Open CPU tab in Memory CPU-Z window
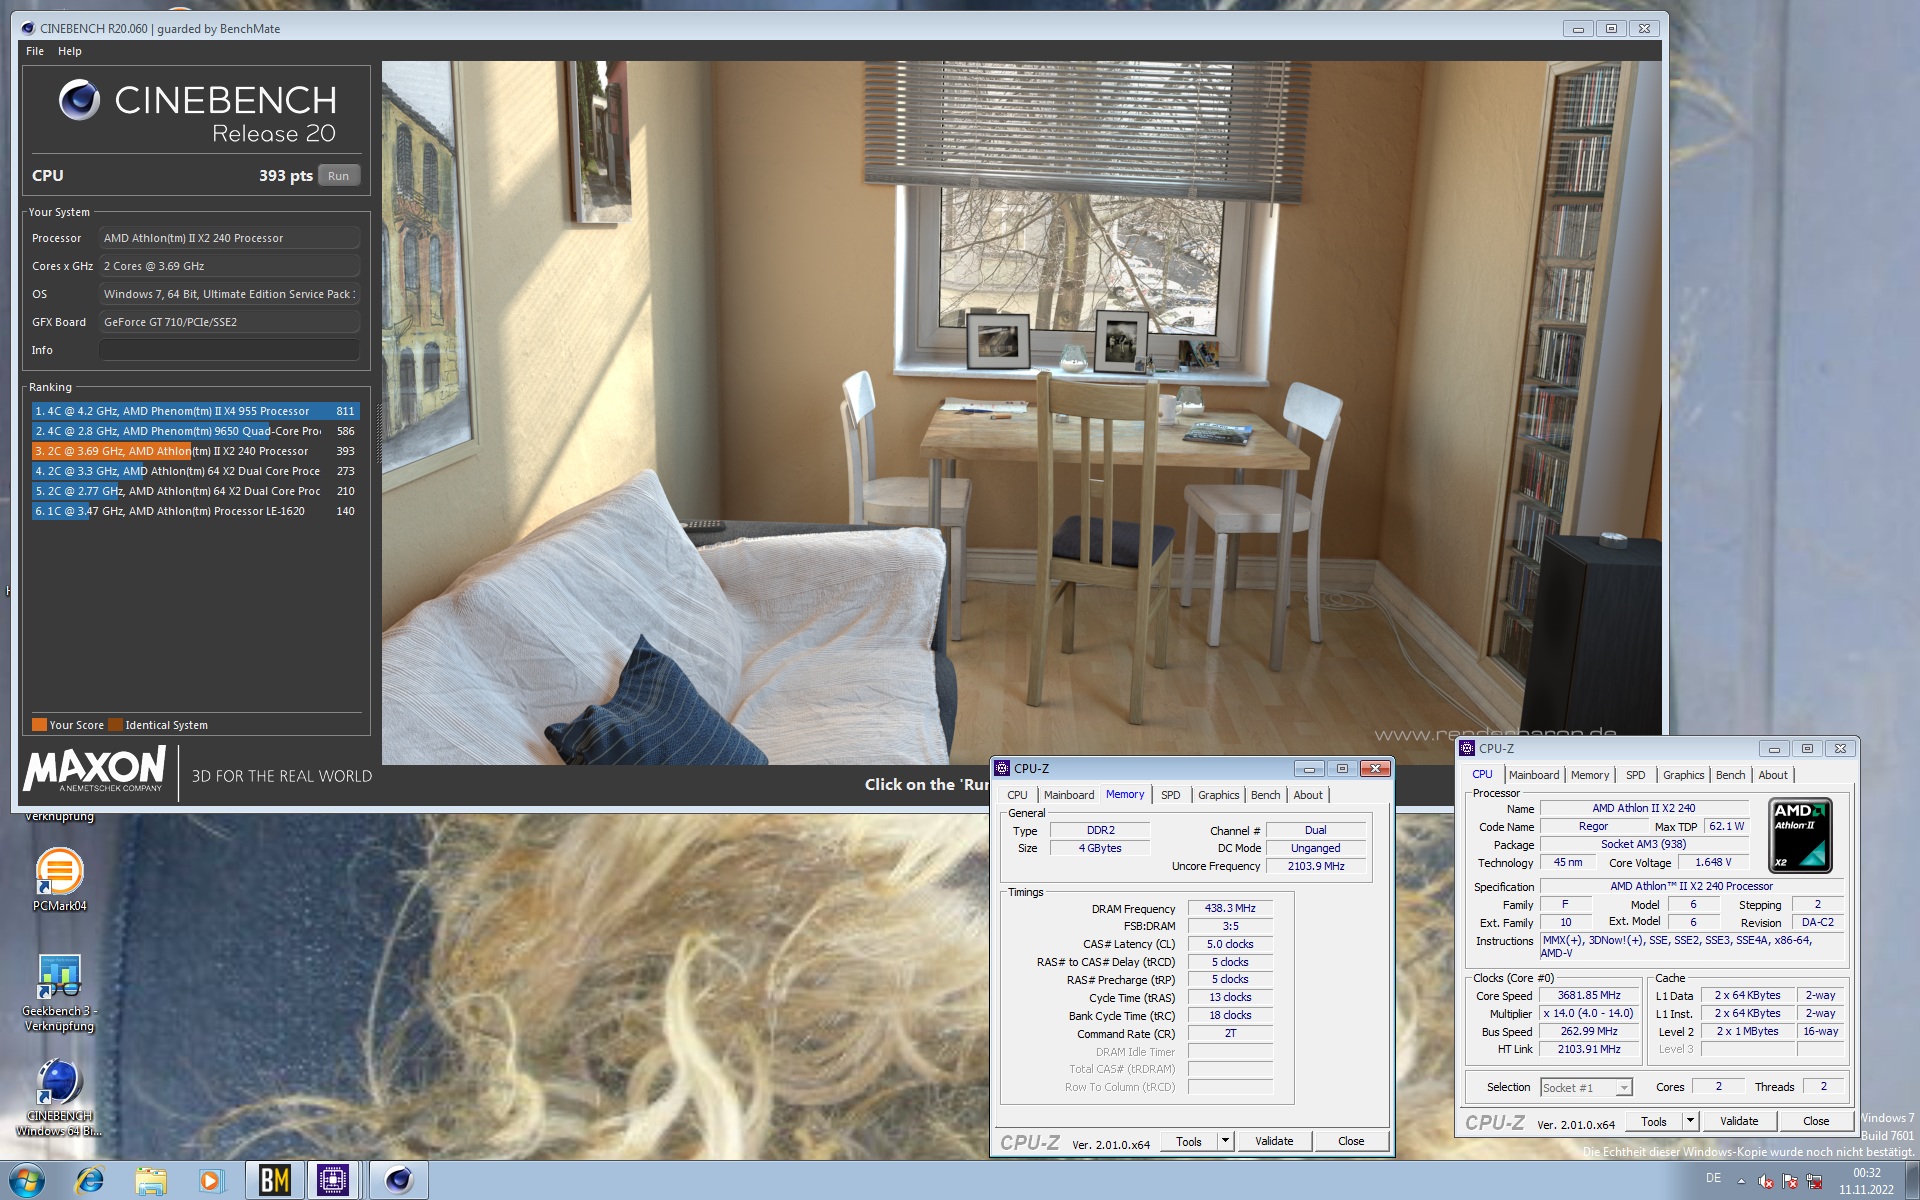Viewport: 1920px width, 1200px height. coord(1017,795)
